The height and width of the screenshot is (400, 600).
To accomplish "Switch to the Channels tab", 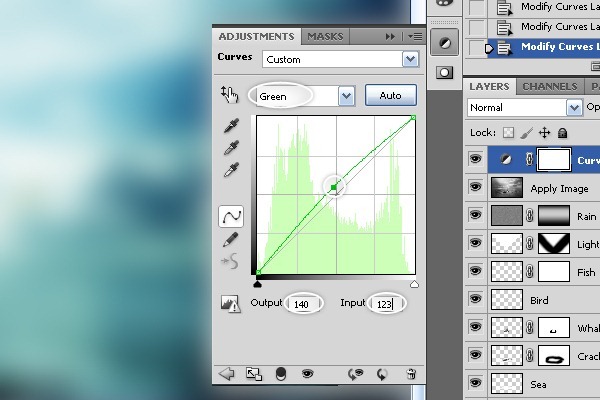I will tap(550, 87).
